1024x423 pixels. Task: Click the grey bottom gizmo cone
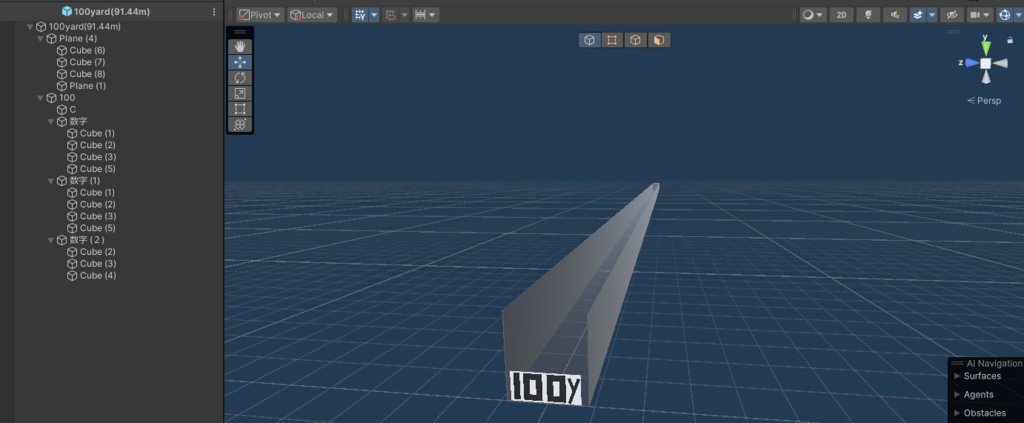(985, 76)
